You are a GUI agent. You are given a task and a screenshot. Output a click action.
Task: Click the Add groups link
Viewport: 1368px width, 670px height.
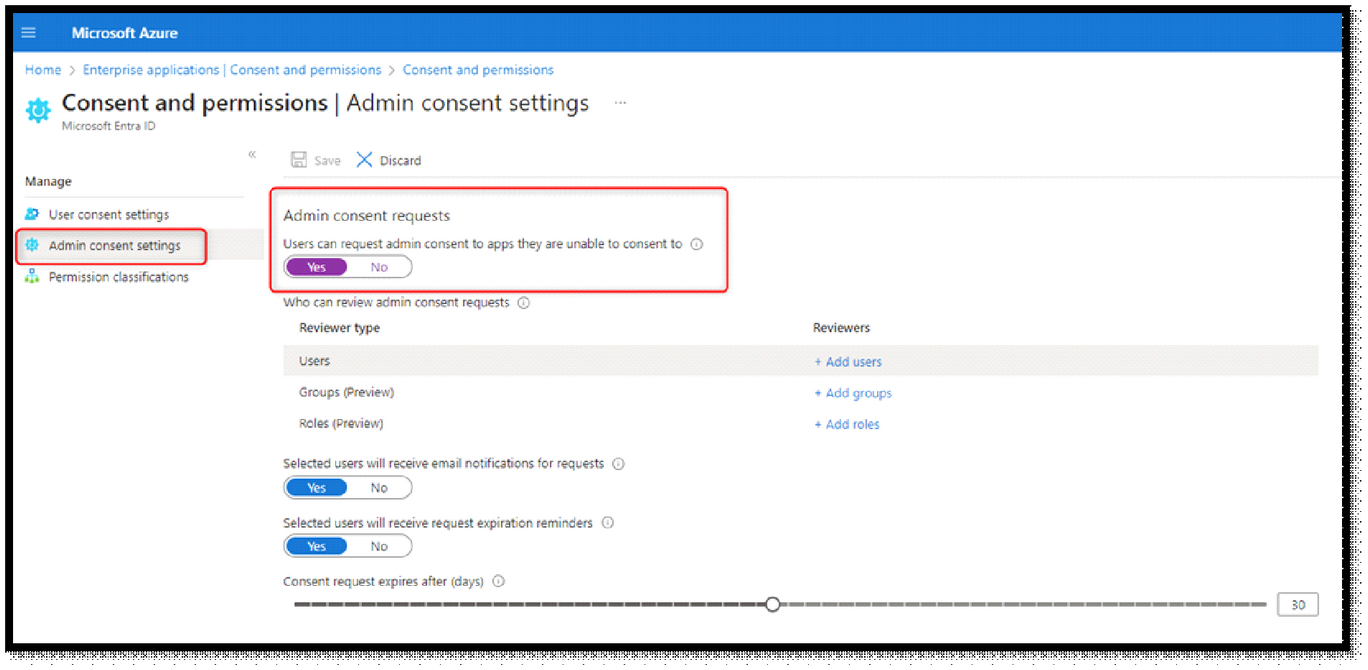point(853,393)
